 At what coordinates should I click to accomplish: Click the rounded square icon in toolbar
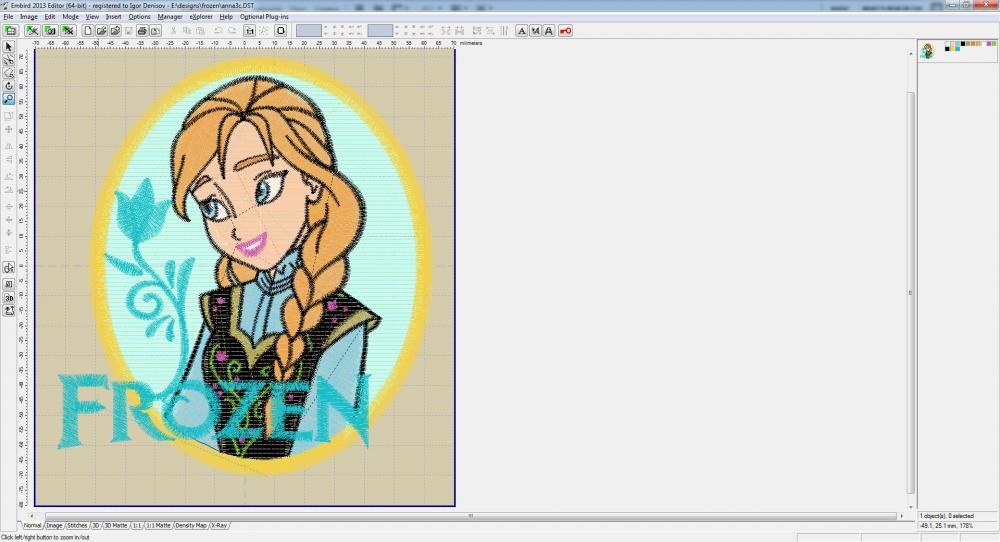click(281, 31)
